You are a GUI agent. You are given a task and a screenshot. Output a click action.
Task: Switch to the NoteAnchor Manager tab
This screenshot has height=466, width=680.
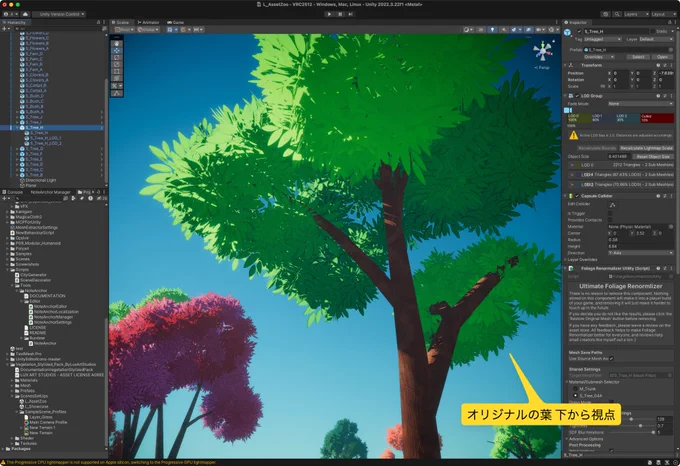50,192
